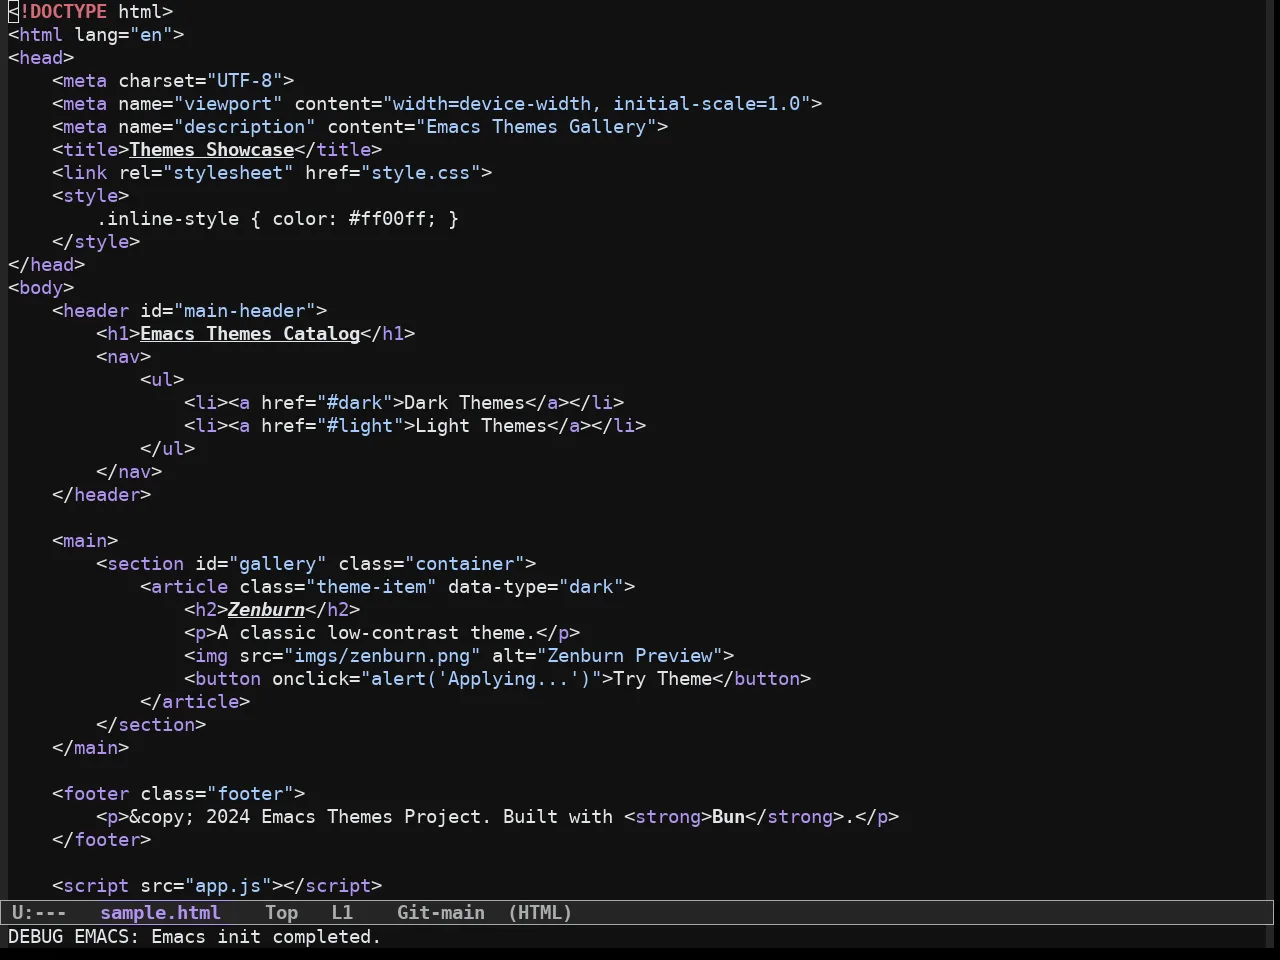Screen dimensions: 1280x960
Task: Click the opening <ul> tag
Action: (162, 380)
